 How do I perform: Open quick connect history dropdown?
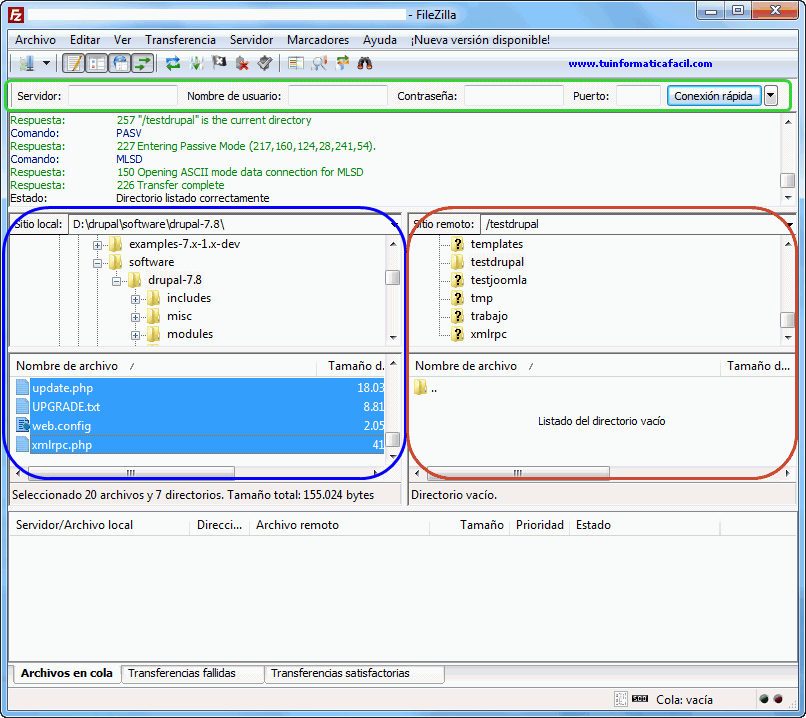pyautogui.click(x=771, y=96)
